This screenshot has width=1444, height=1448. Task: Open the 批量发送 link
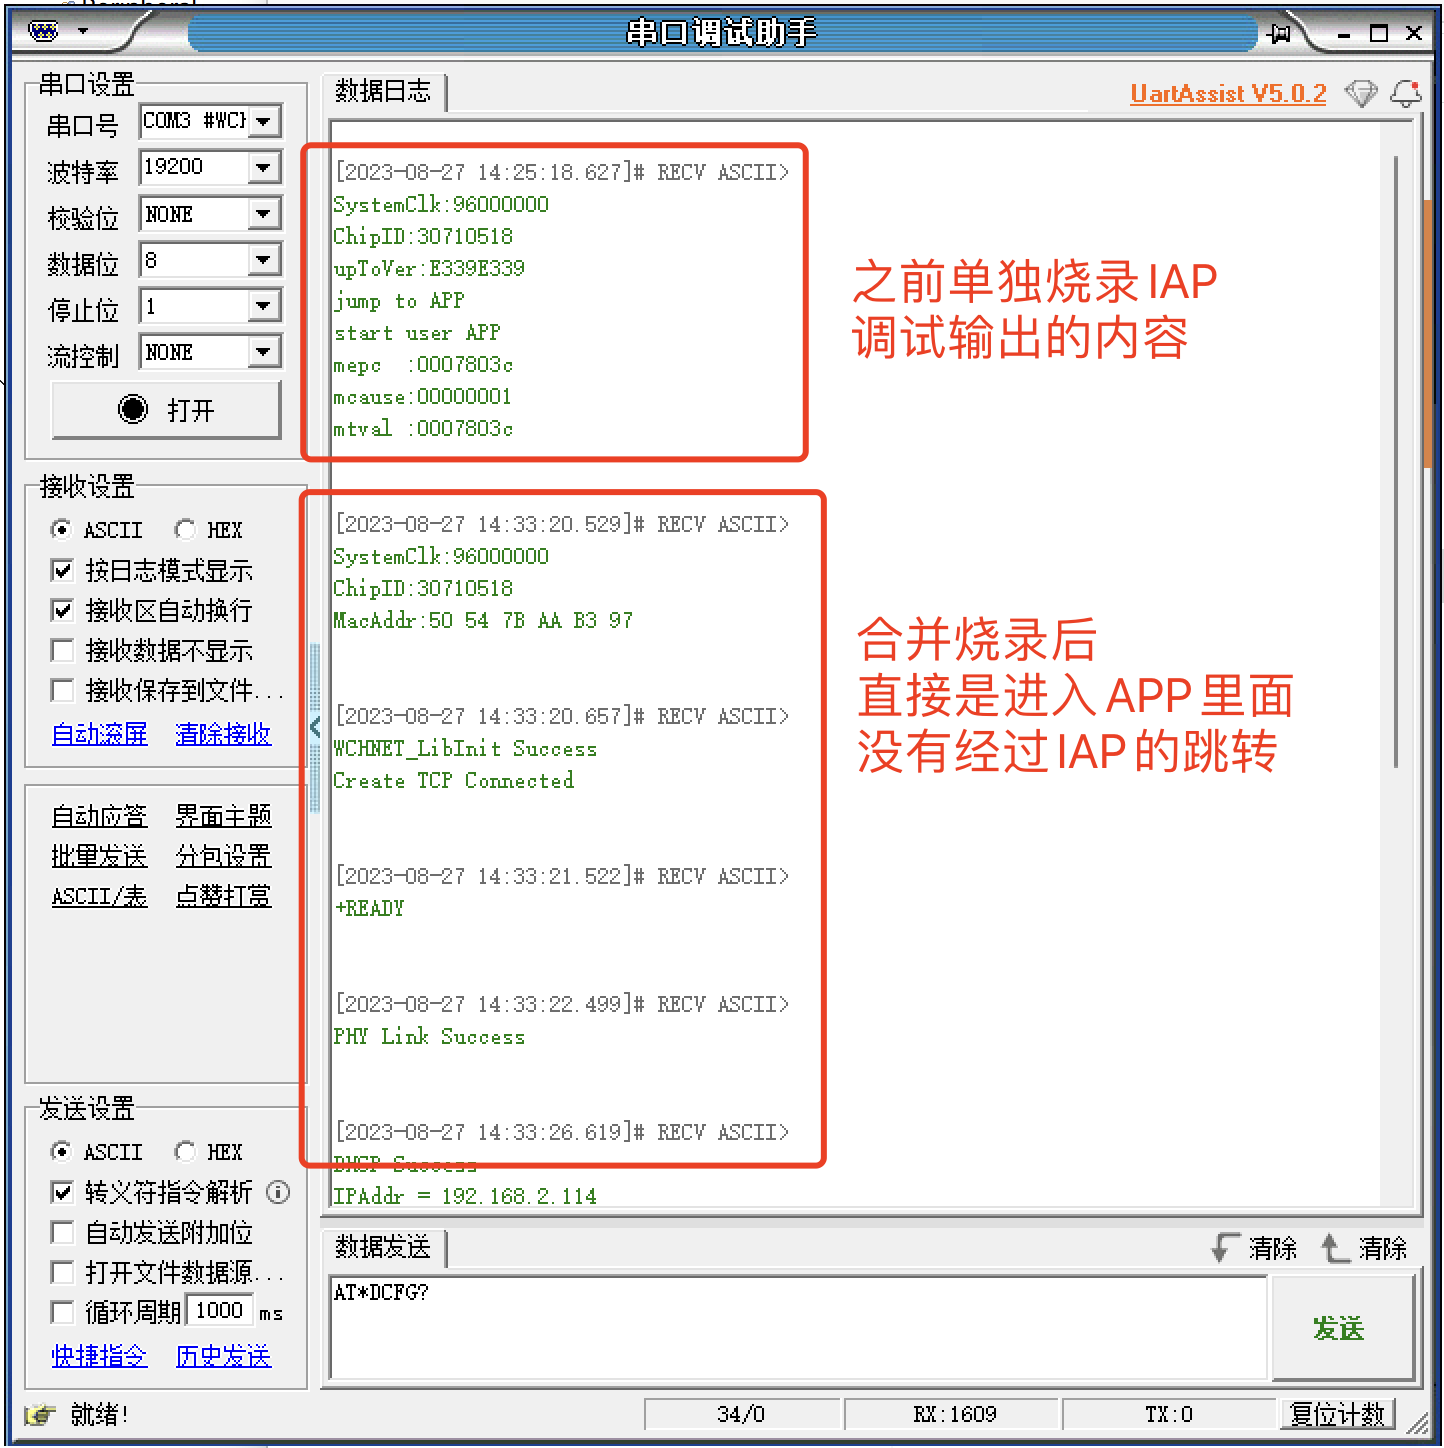[x=99, y=856]
